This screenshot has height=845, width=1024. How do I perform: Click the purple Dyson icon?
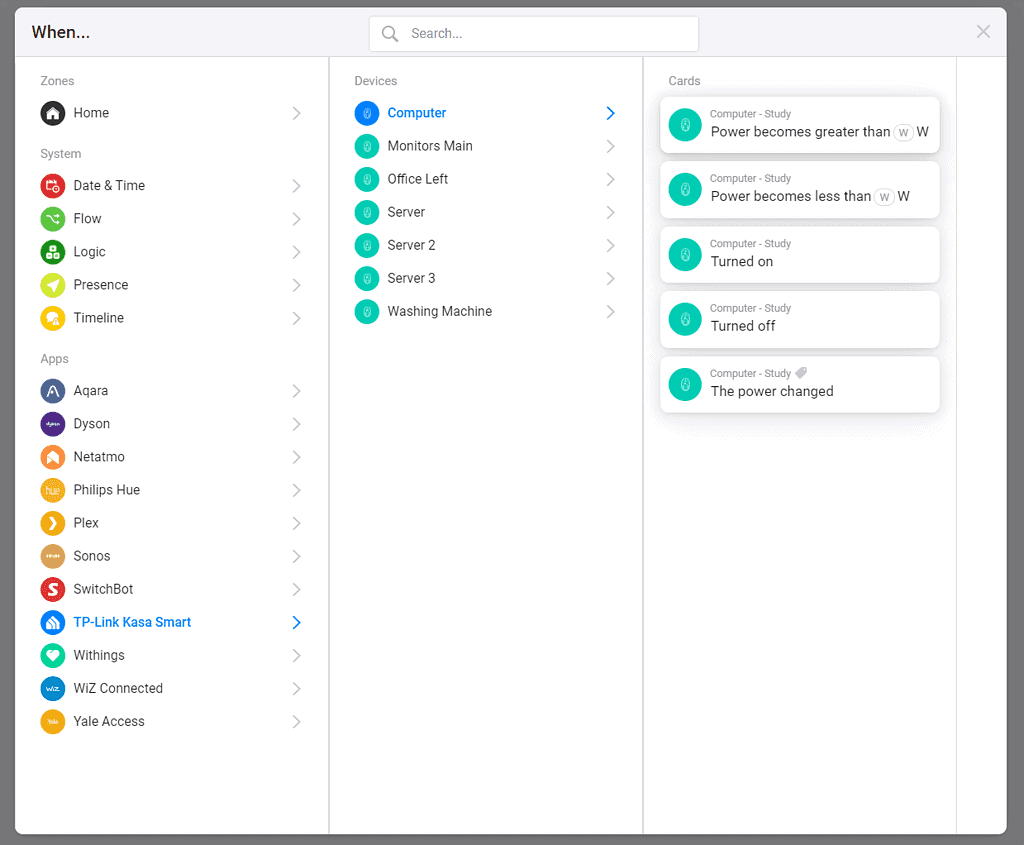[53, 424]
